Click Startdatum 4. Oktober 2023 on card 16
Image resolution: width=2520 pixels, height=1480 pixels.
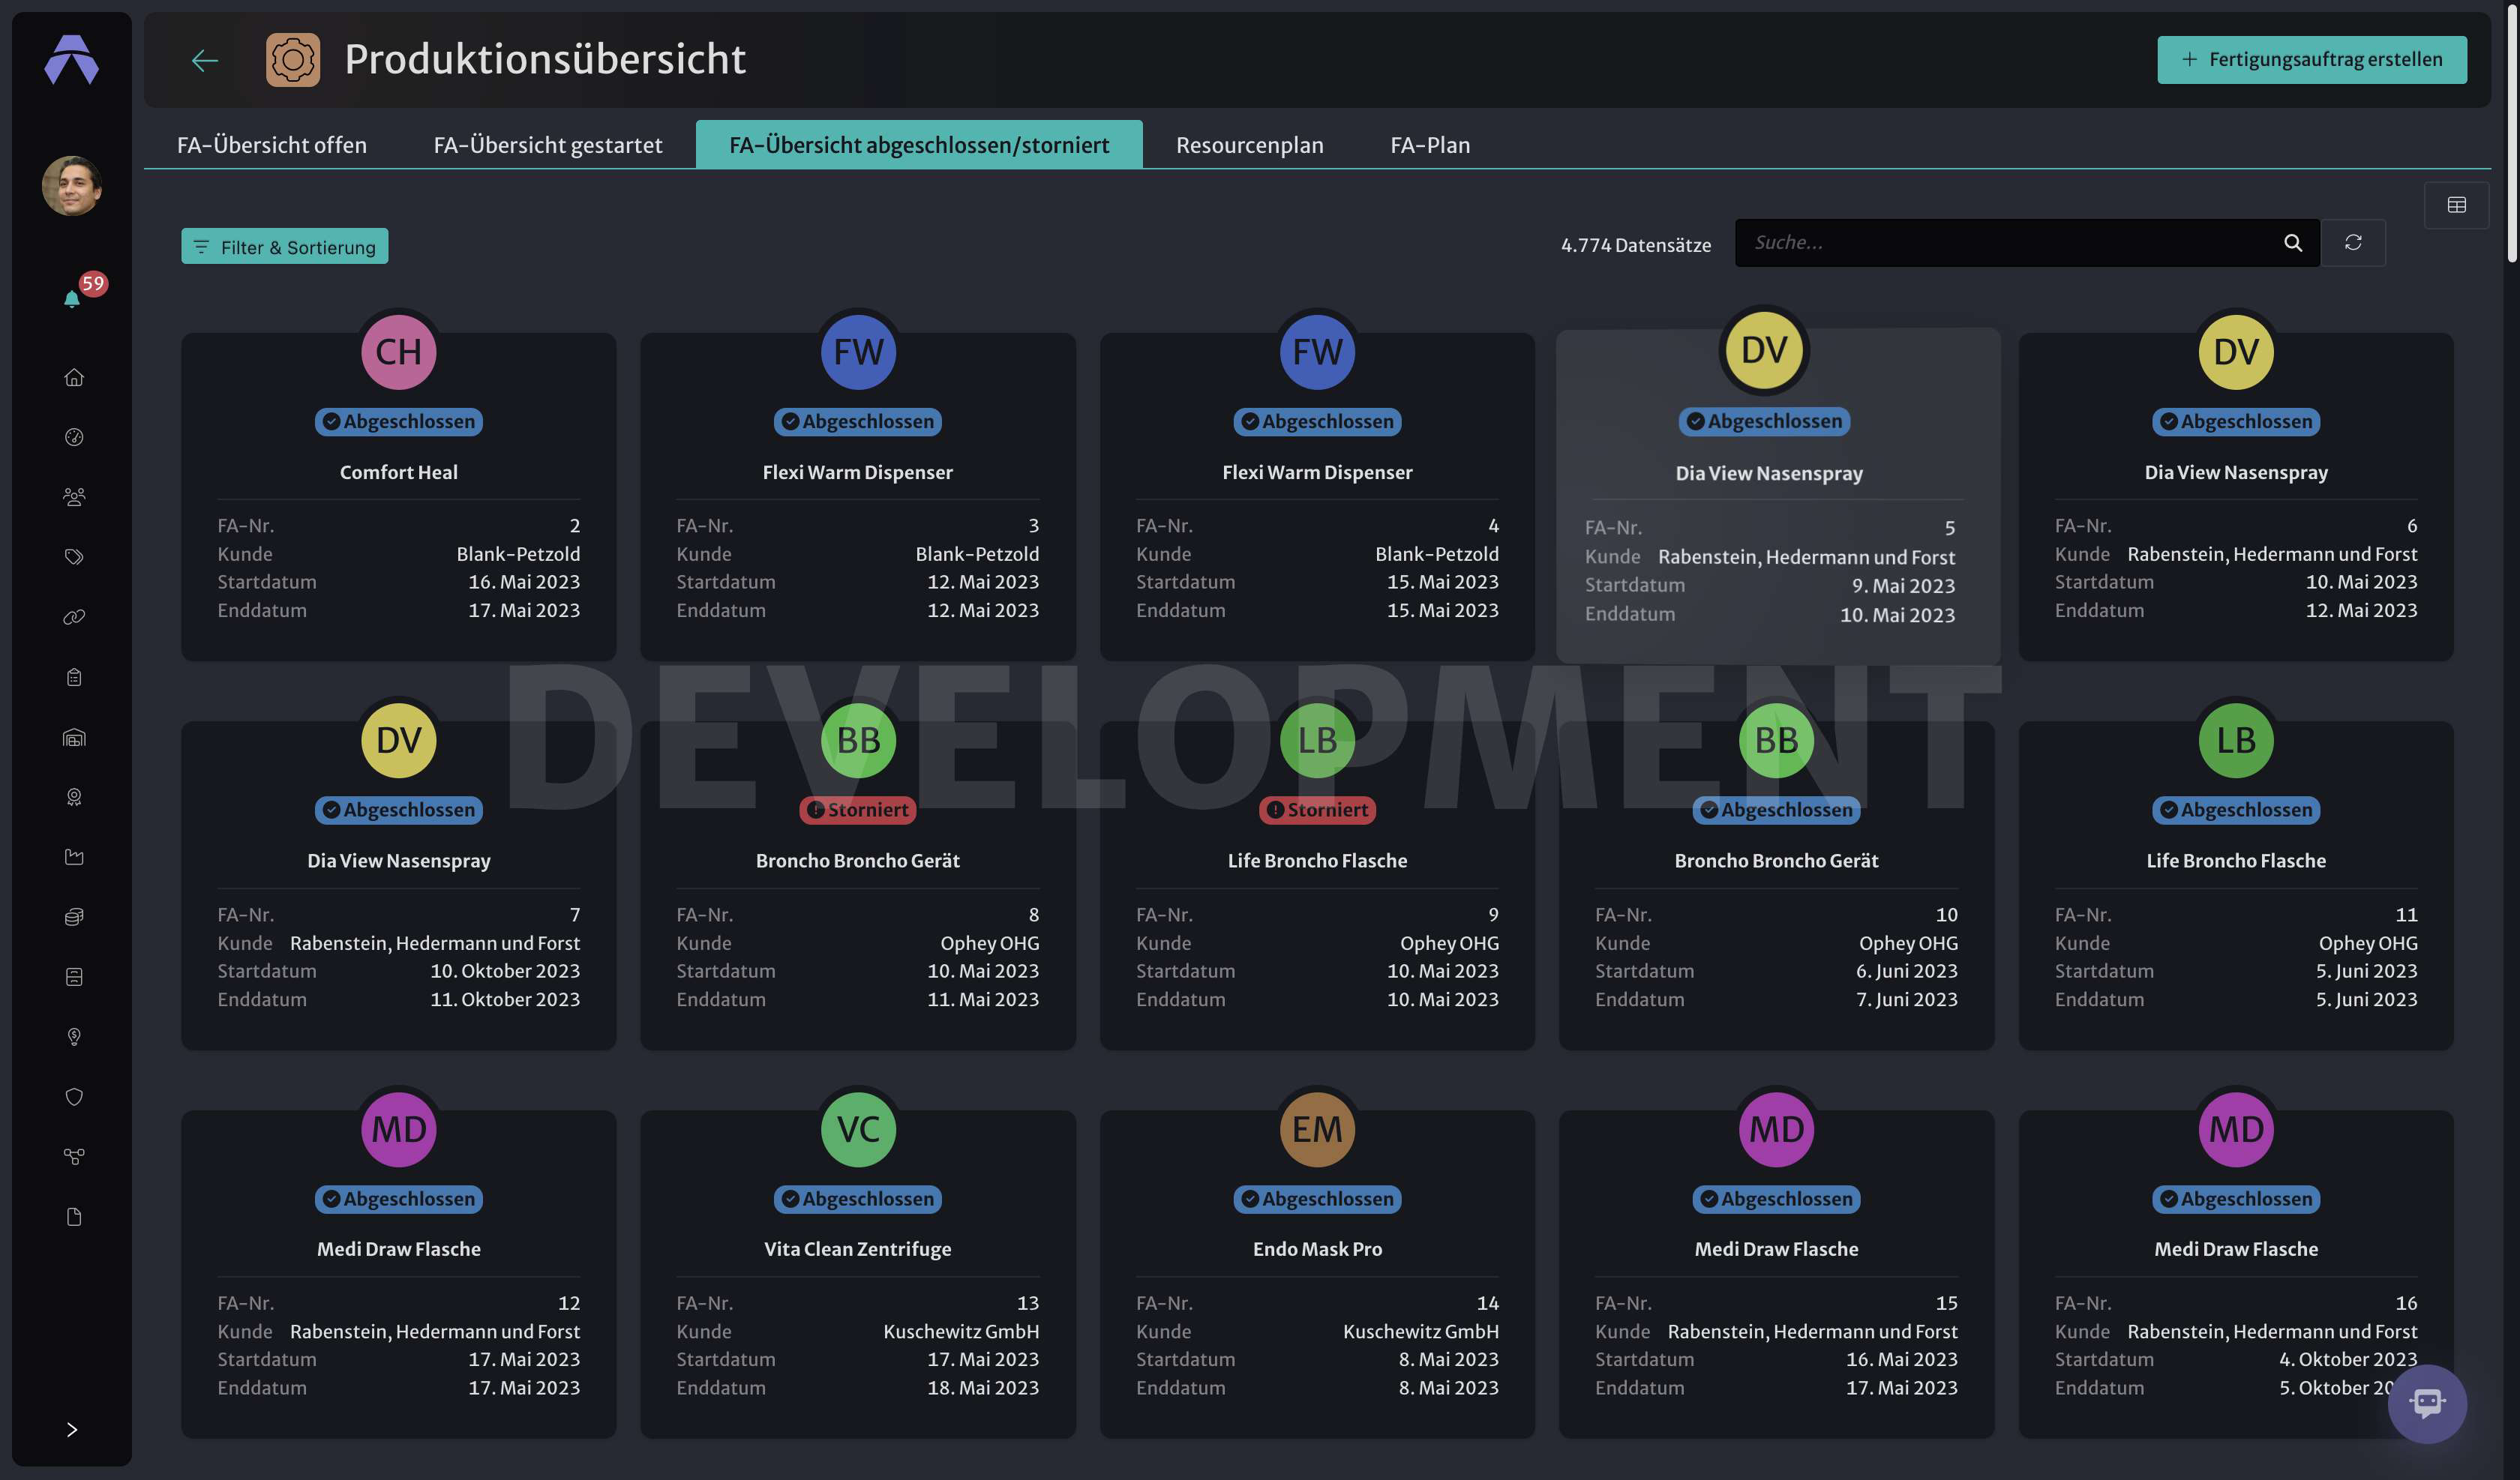point(2347,1359)
